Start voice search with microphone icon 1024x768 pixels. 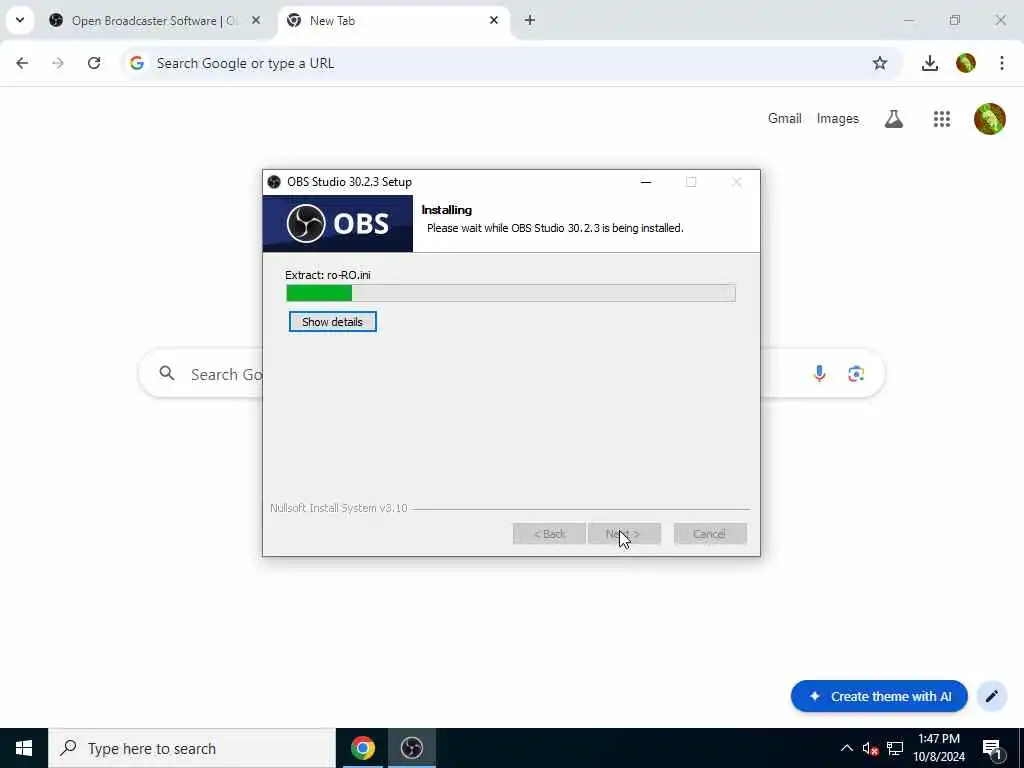click(x=819, y=374)
